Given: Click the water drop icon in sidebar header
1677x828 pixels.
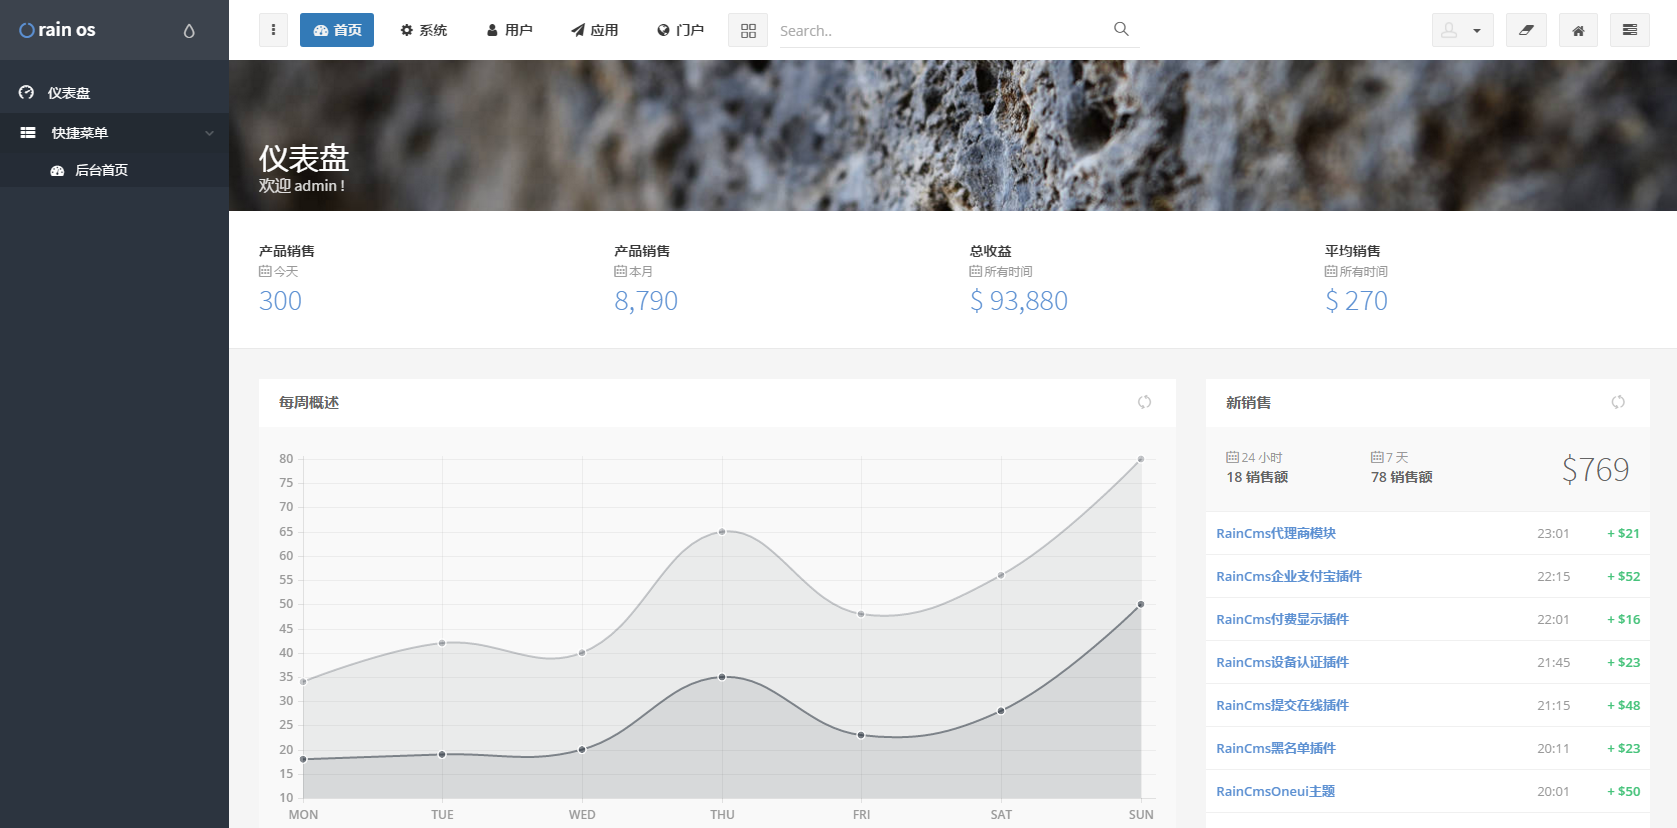Looking at the screenshot, I should 189,31.
